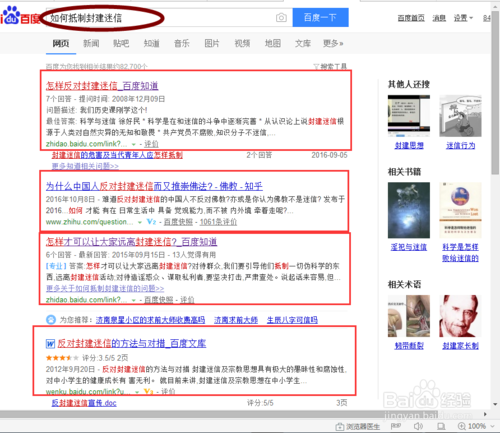The width and height of the screenshot is (500, 433).
Task: Select the 网页 tab
Action: tap(61, 43)
